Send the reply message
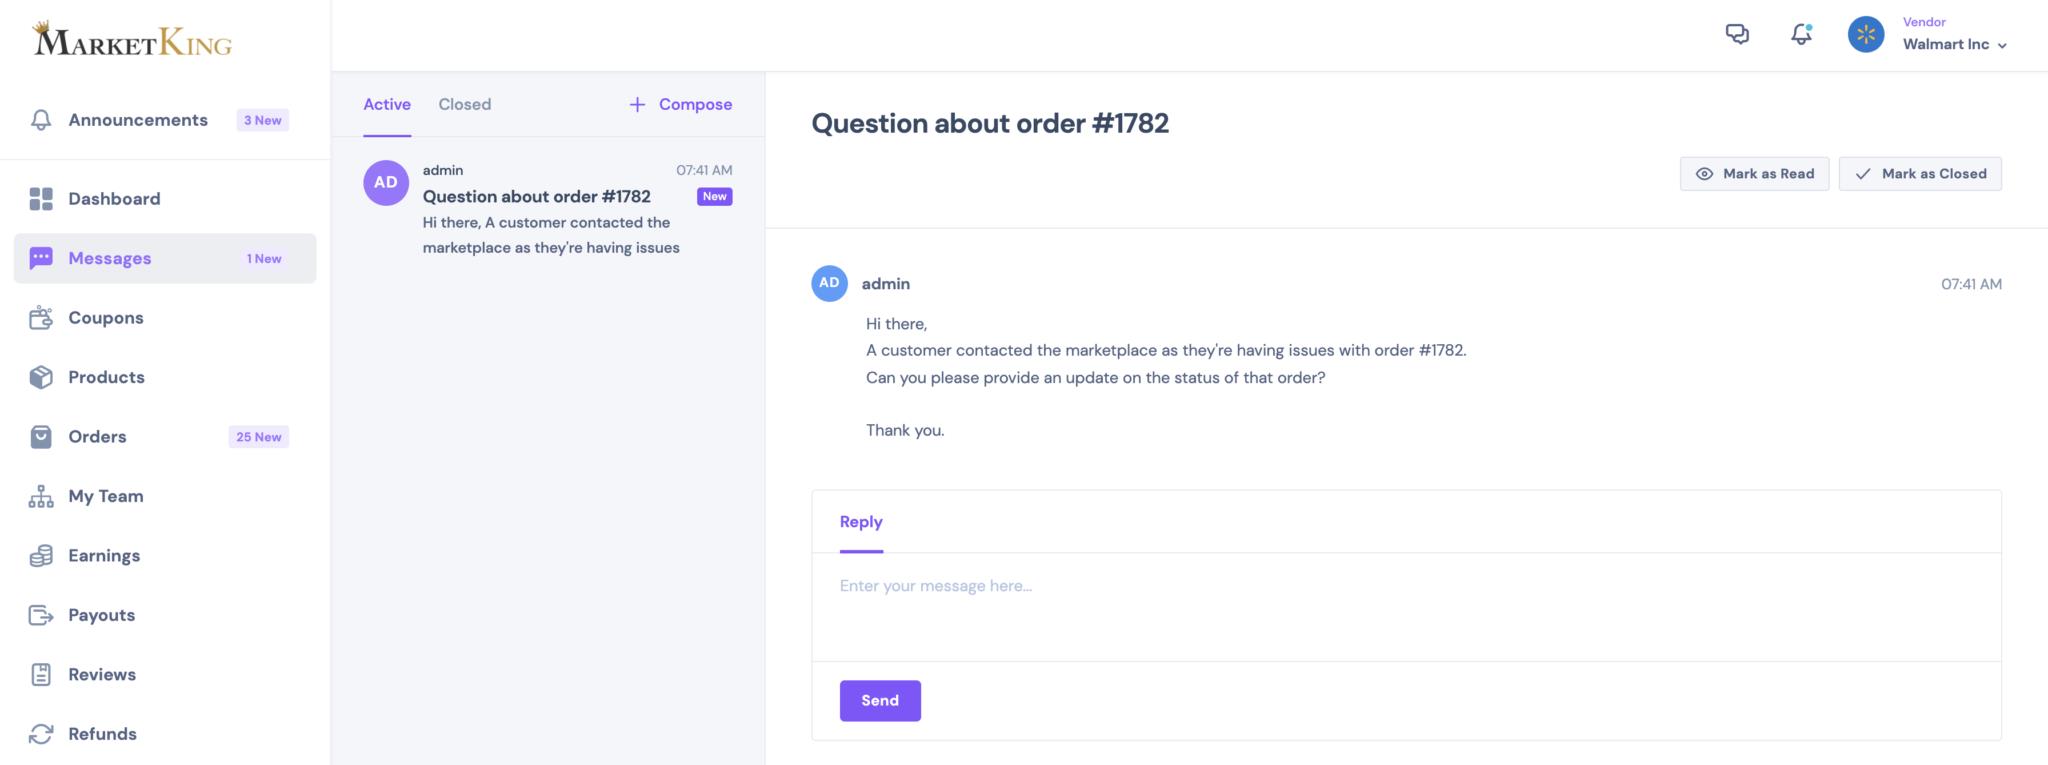This screenshot has width=2048, height=765. point(880,701)
